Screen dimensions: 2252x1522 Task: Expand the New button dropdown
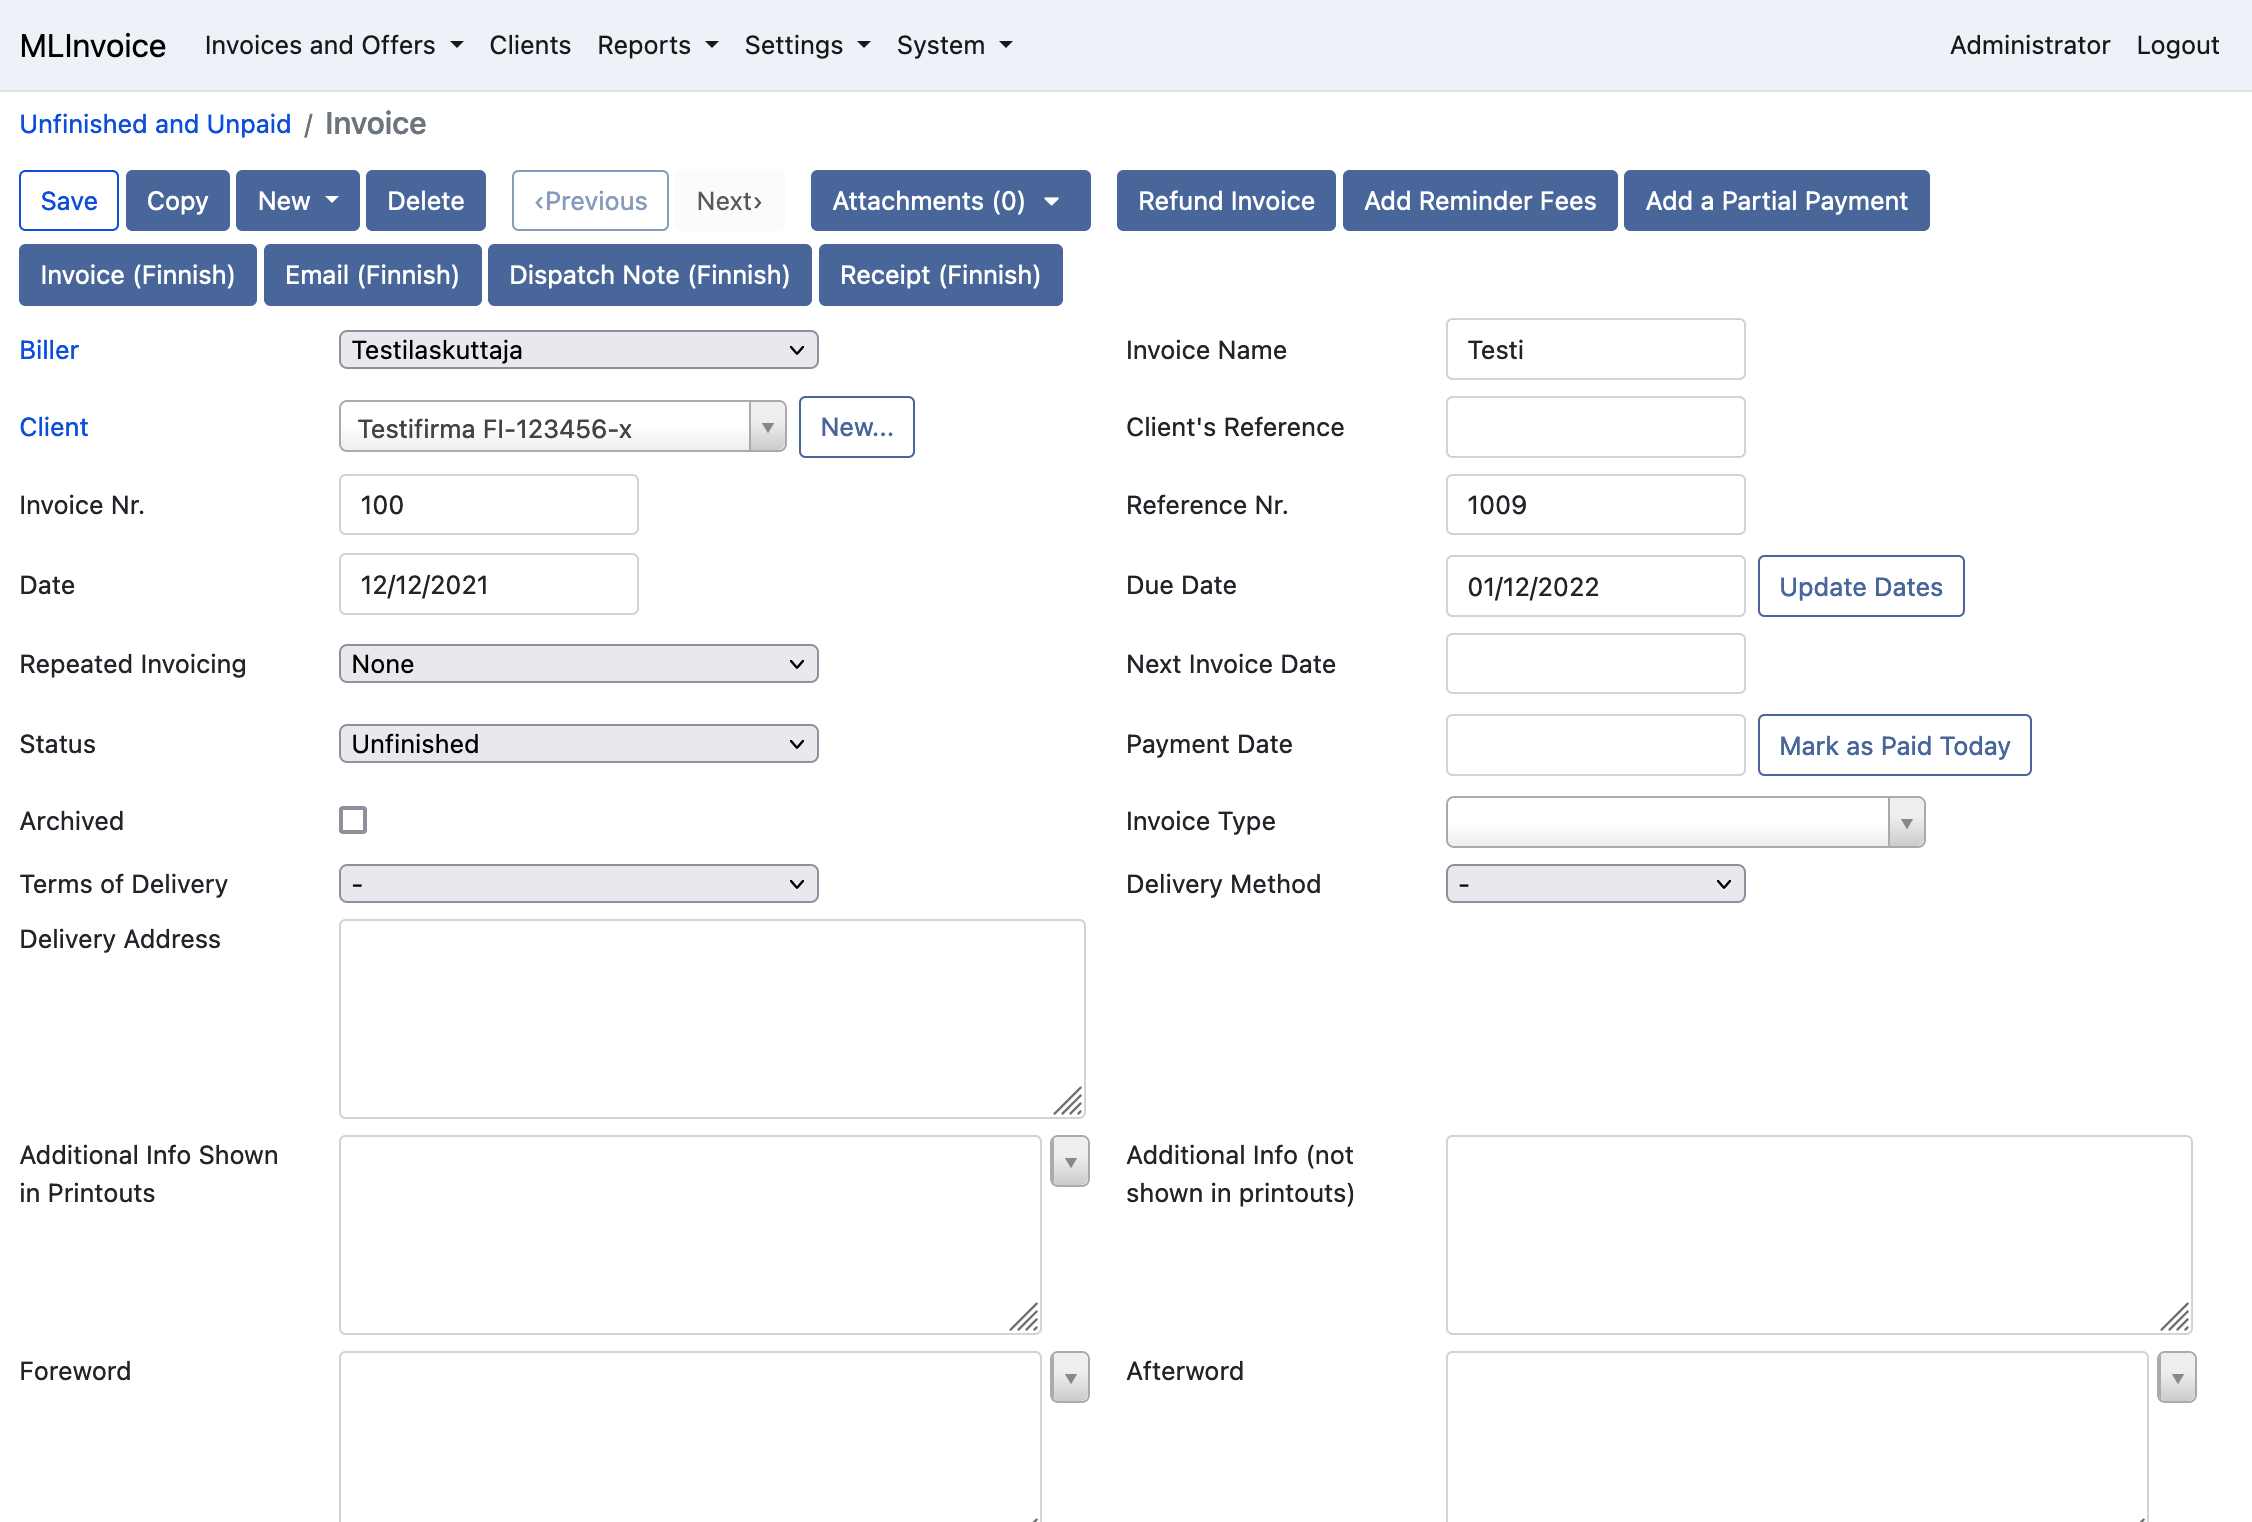[298, 201]
